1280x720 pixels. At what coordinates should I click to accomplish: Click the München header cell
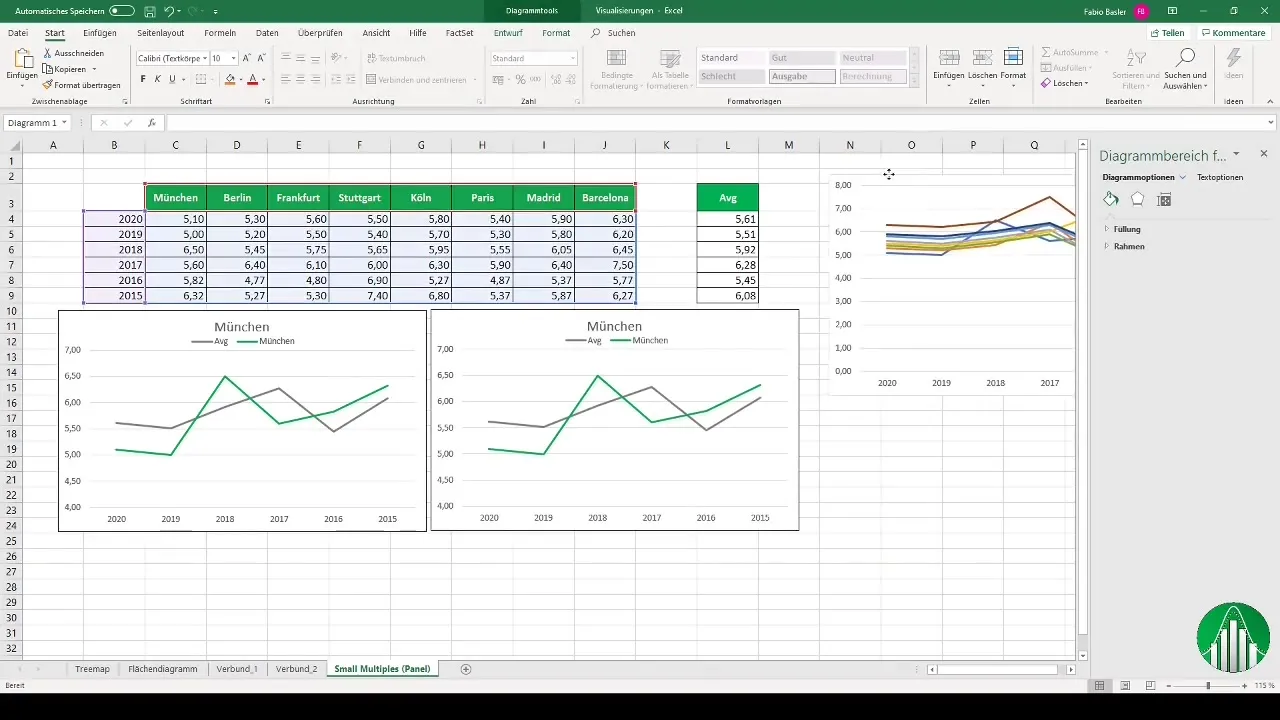coord(176,197)
